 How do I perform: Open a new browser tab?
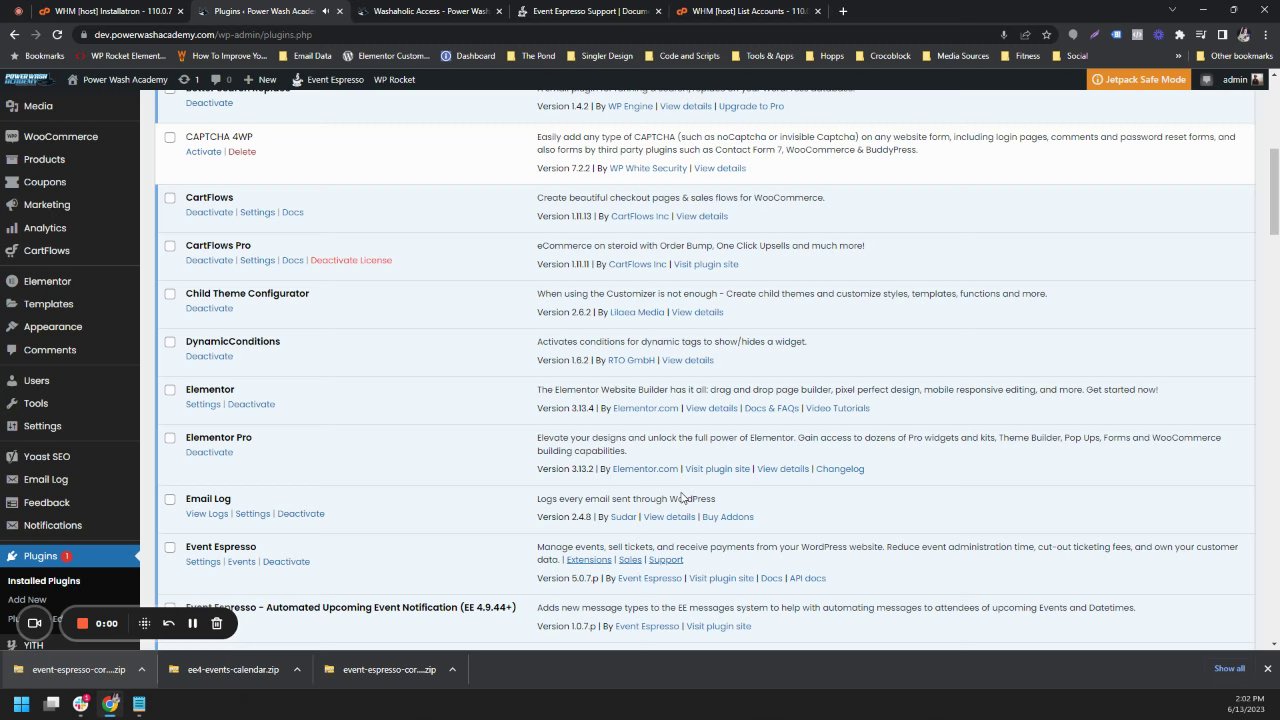(x=843, y=11)
